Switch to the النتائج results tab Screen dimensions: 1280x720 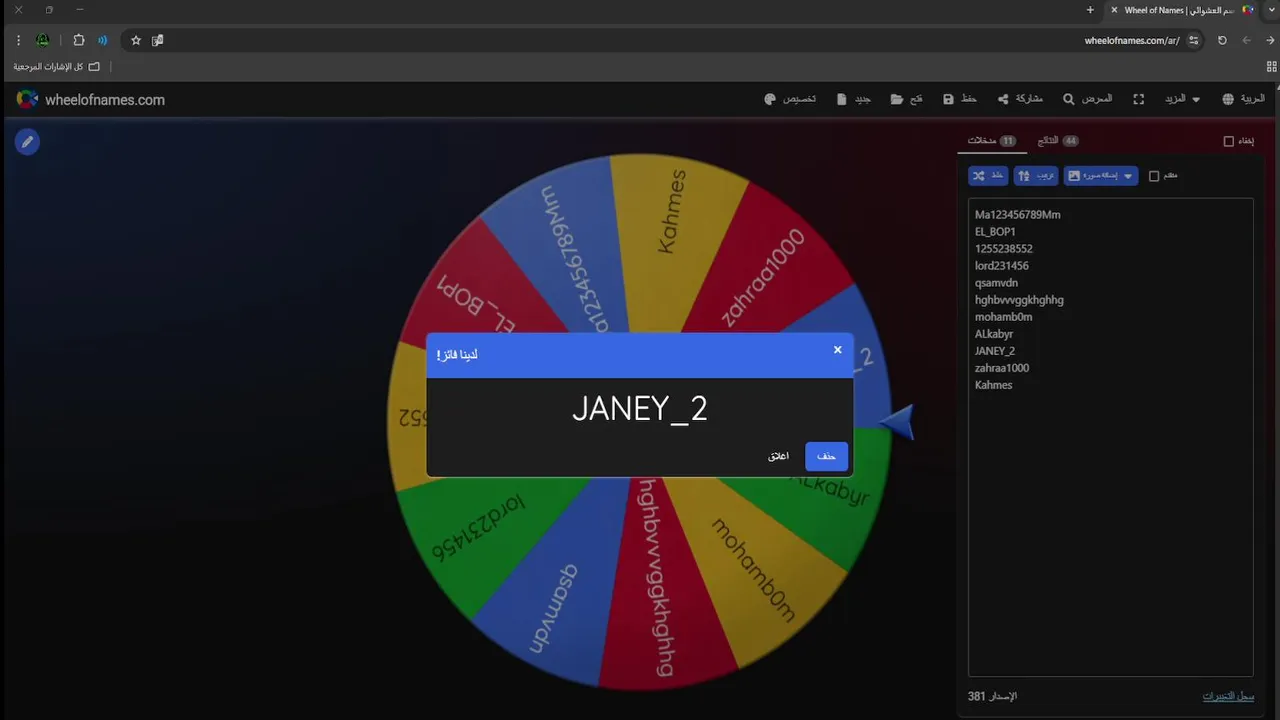(1057, 141)
